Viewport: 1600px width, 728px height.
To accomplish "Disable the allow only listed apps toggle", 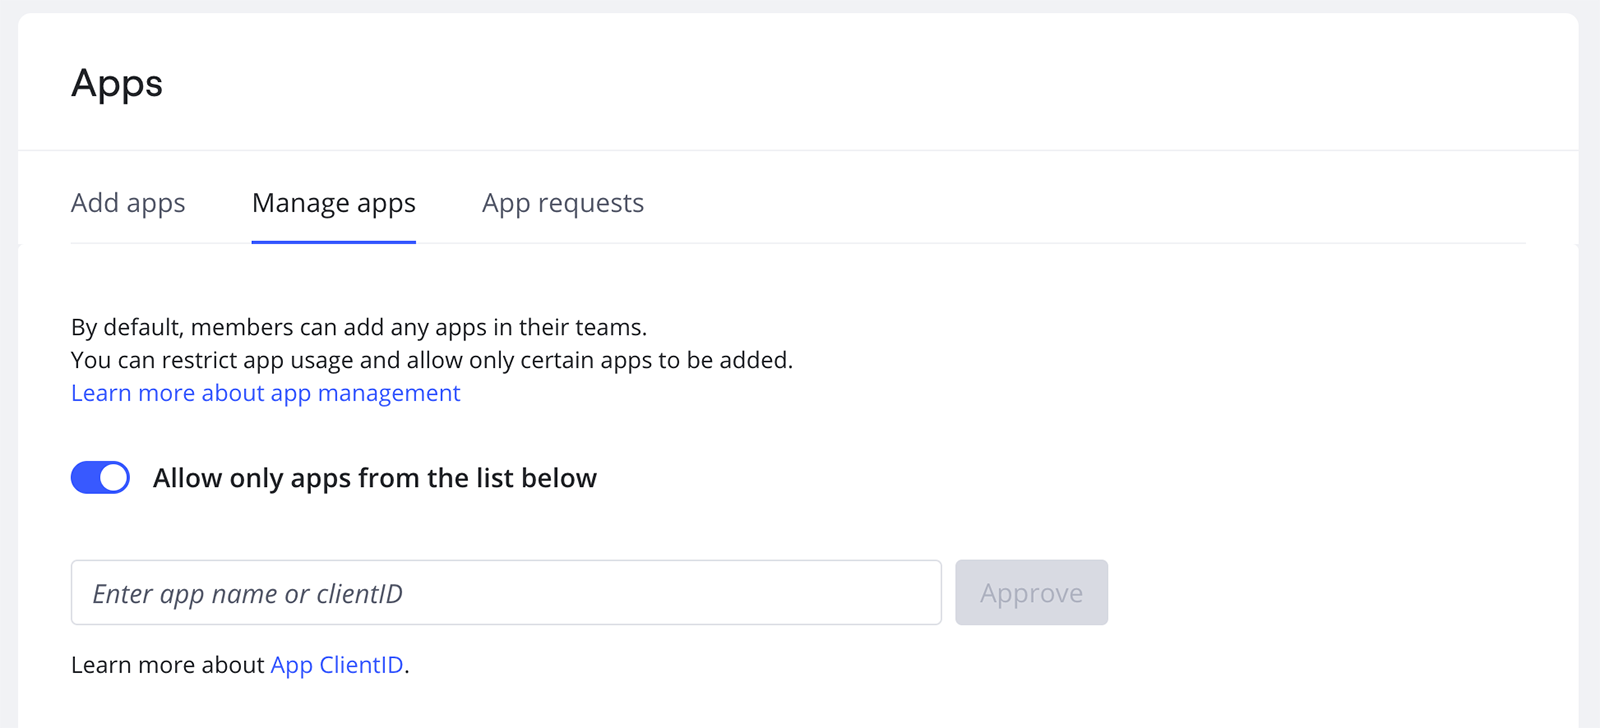I will click(x=100, y=478).
